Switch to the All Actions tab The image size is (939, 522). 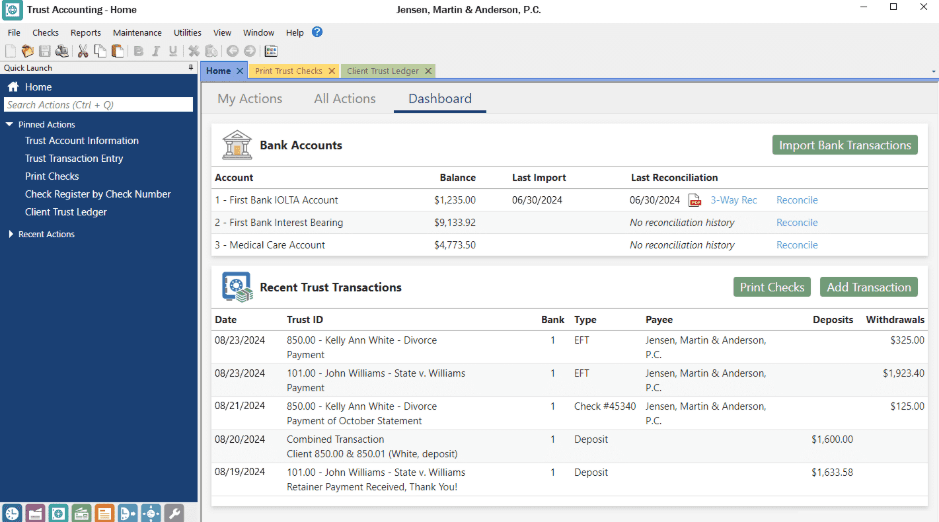pyautogui.click(x=345, y=99)
